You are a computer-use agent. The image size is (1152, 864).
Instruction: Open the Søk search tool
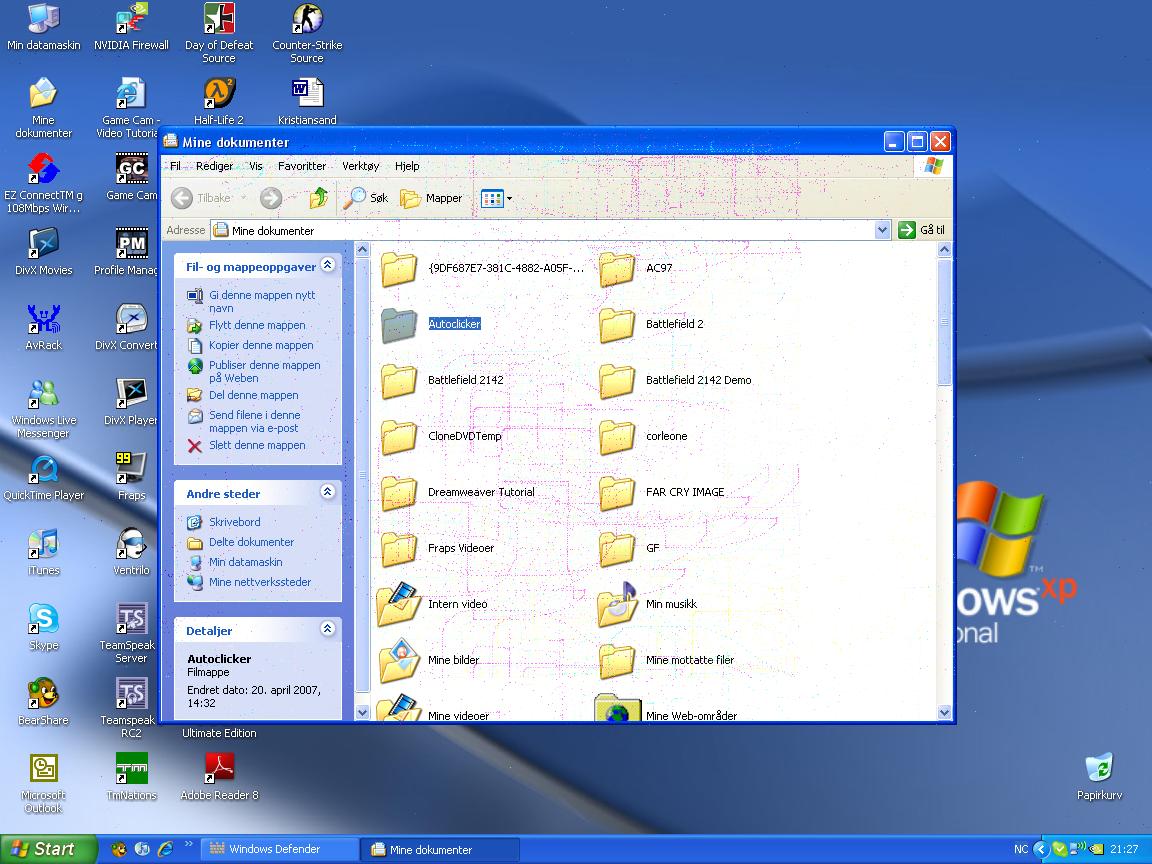[365, 198]
